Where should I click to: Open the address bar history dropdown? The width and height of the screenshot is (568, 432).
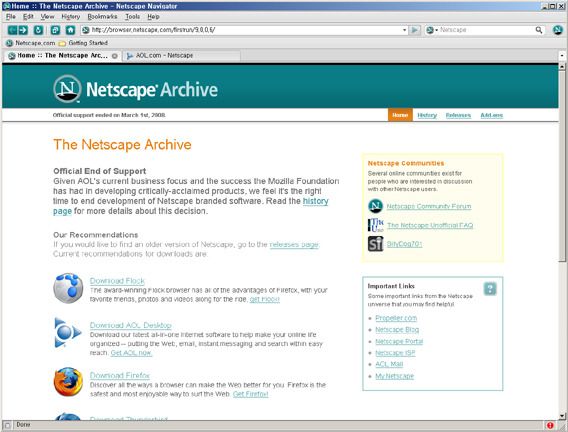(405, 30)
